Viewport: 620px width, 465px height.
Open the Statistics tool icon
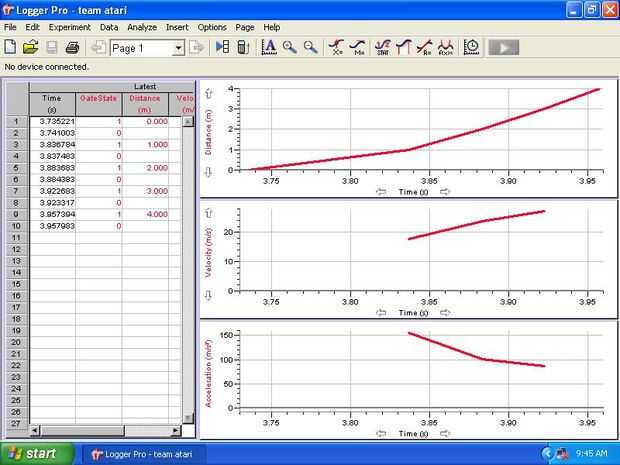click(x=383, y=47)
